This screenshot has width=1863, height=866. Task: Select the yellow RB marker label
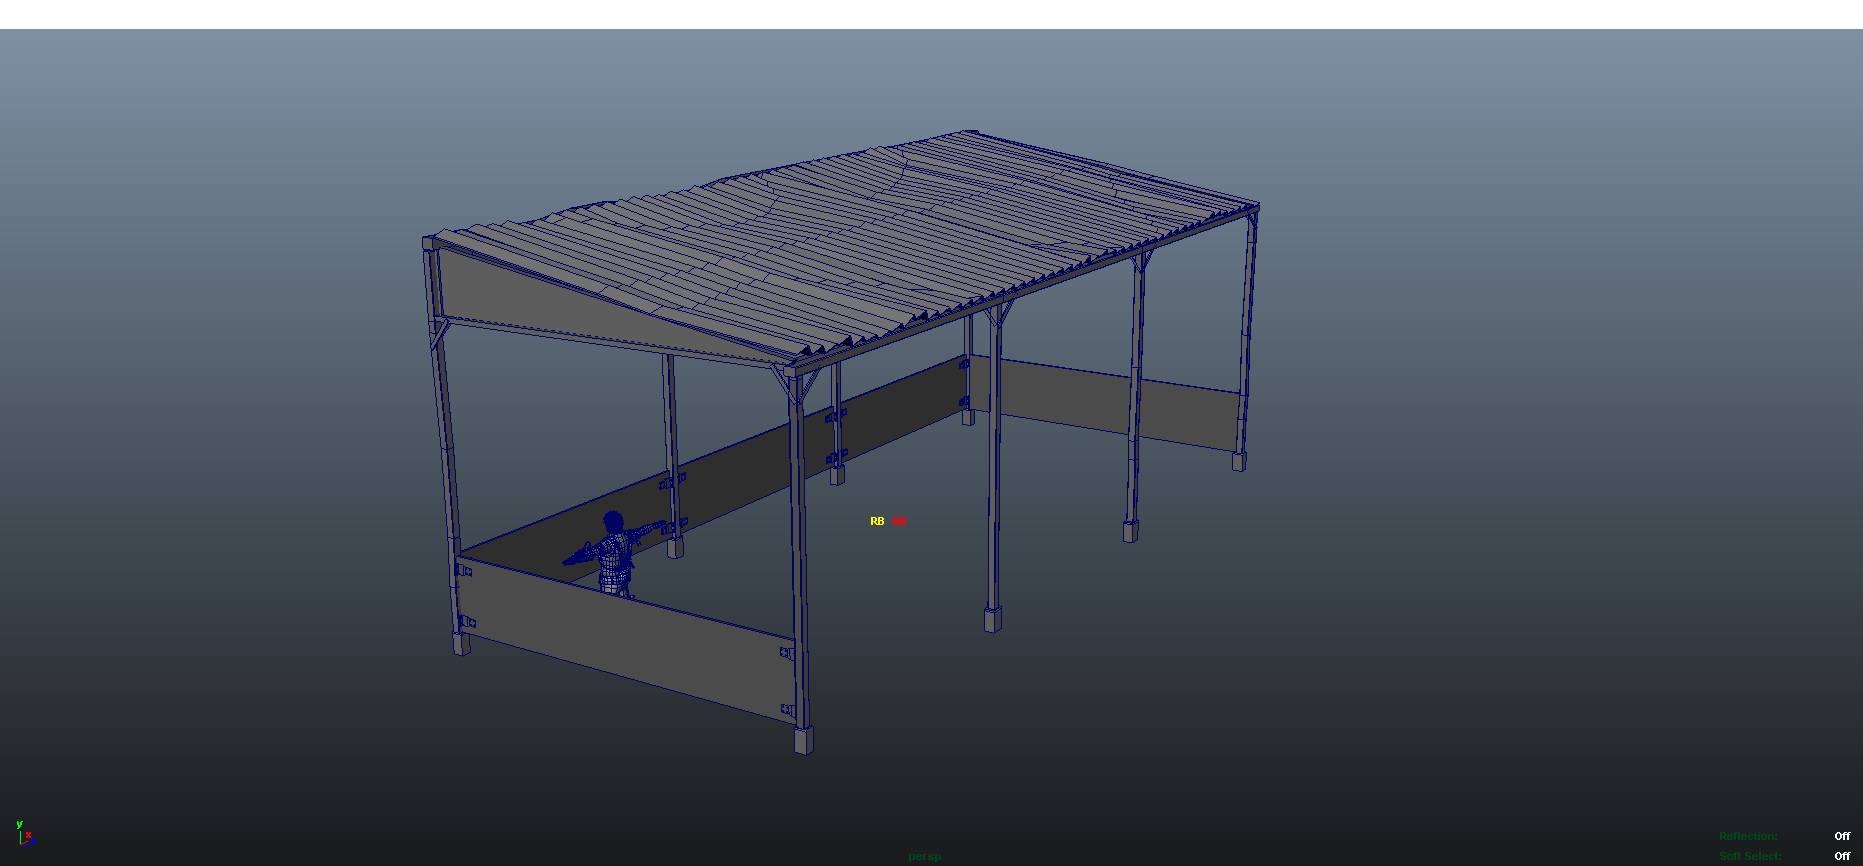tap(877, 522)
